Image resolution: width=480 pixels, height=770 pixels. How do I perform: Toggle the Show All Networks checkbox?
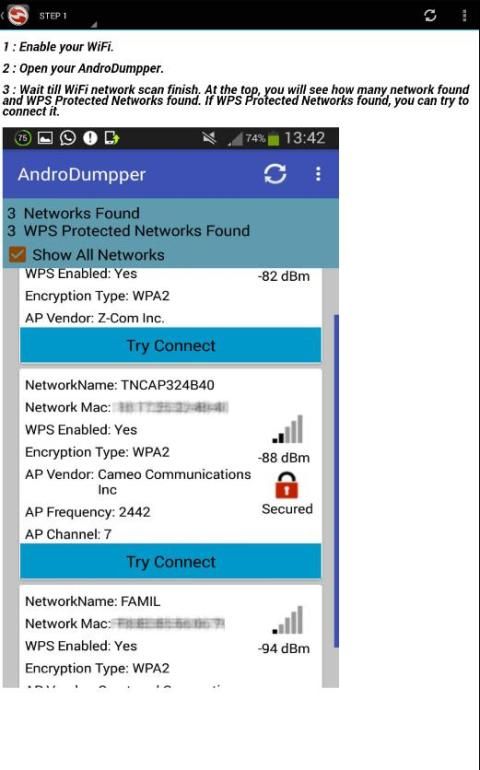coord(17,254)
